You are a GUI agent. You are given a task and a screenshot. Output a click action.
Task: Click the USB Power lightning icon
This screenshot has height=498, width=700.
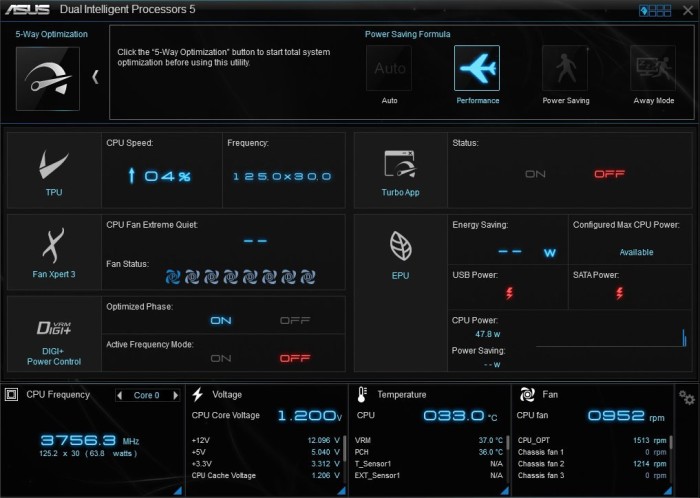(509, 293)
